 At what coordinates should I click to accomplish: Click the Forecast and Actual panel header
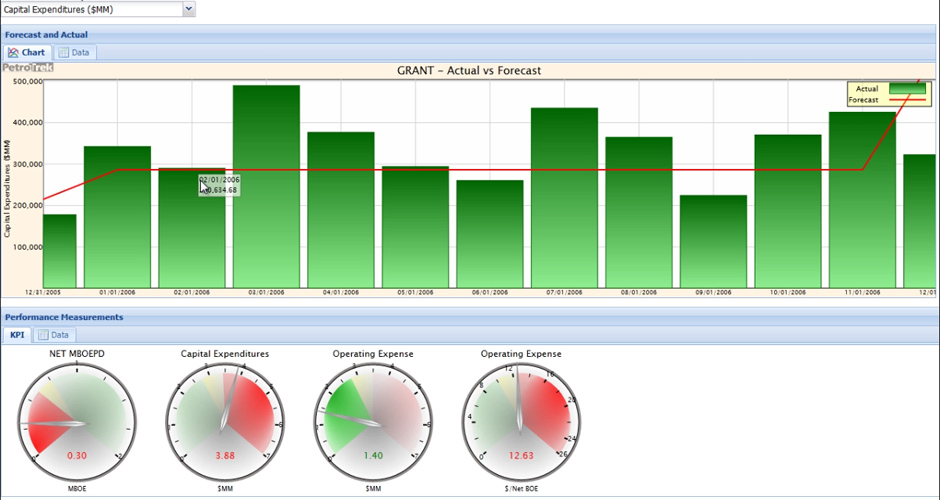(46, 34)
